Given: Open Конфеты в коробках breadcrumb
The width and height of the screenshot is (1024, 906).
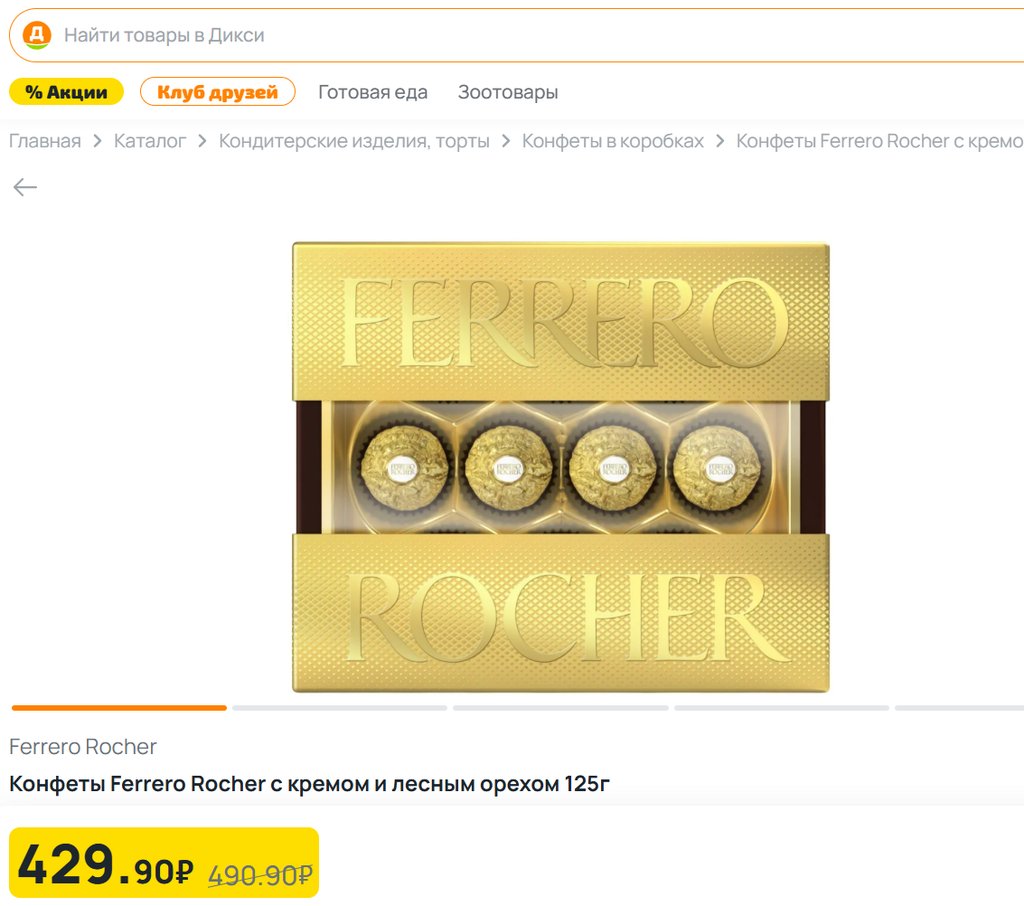Looking at the screenshot, I should click(613, 141).
